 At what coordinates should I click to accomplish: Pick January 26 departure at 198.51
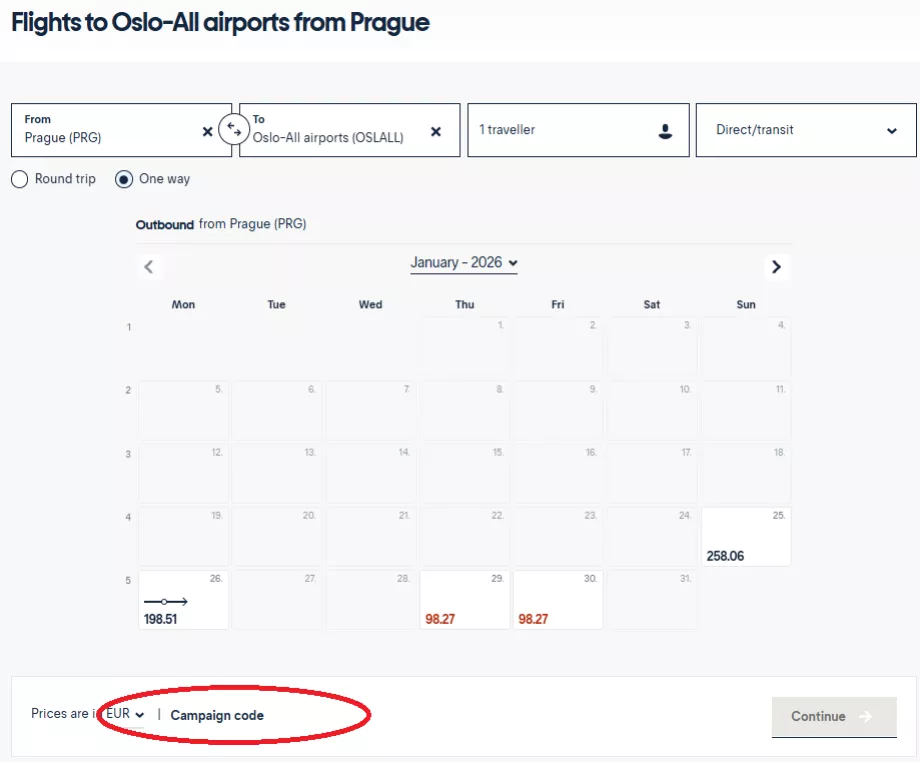pos(183,598)
